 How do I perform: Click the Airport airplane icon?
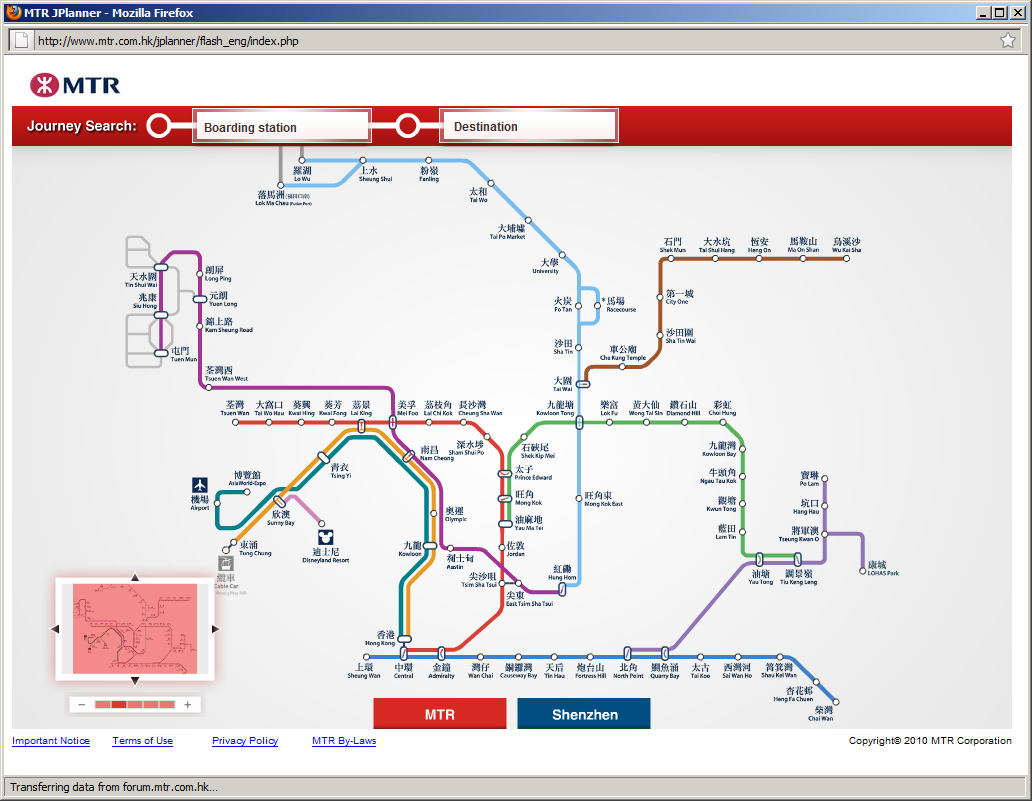(x=200, y=485)
